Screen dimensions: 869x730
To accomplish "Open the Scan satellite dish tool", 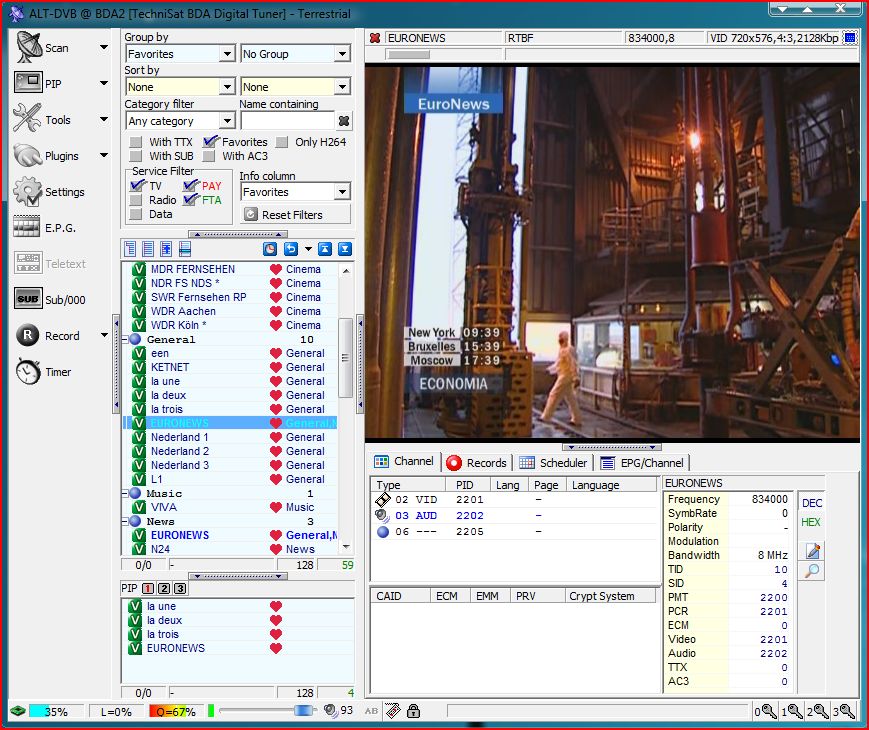I will 28,47.
